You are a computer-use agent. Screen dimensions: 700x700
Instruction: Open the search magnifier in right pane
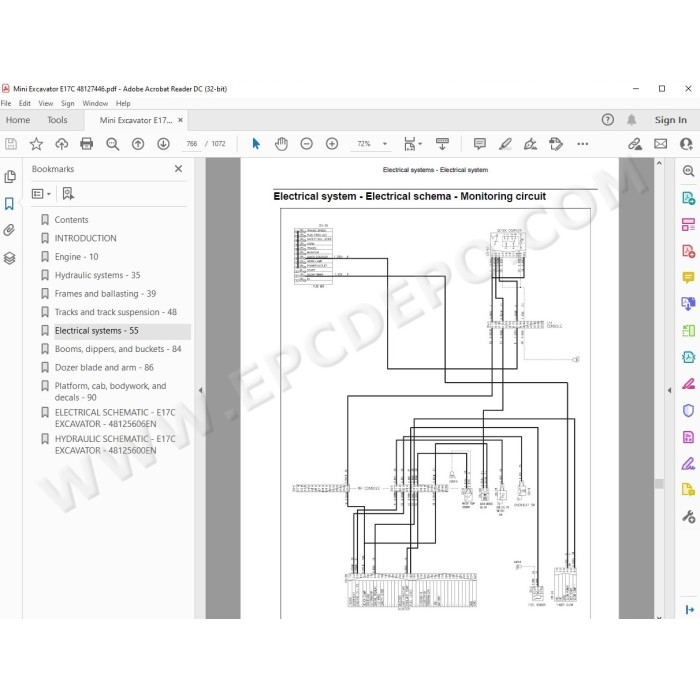click(x=688, y=171)
